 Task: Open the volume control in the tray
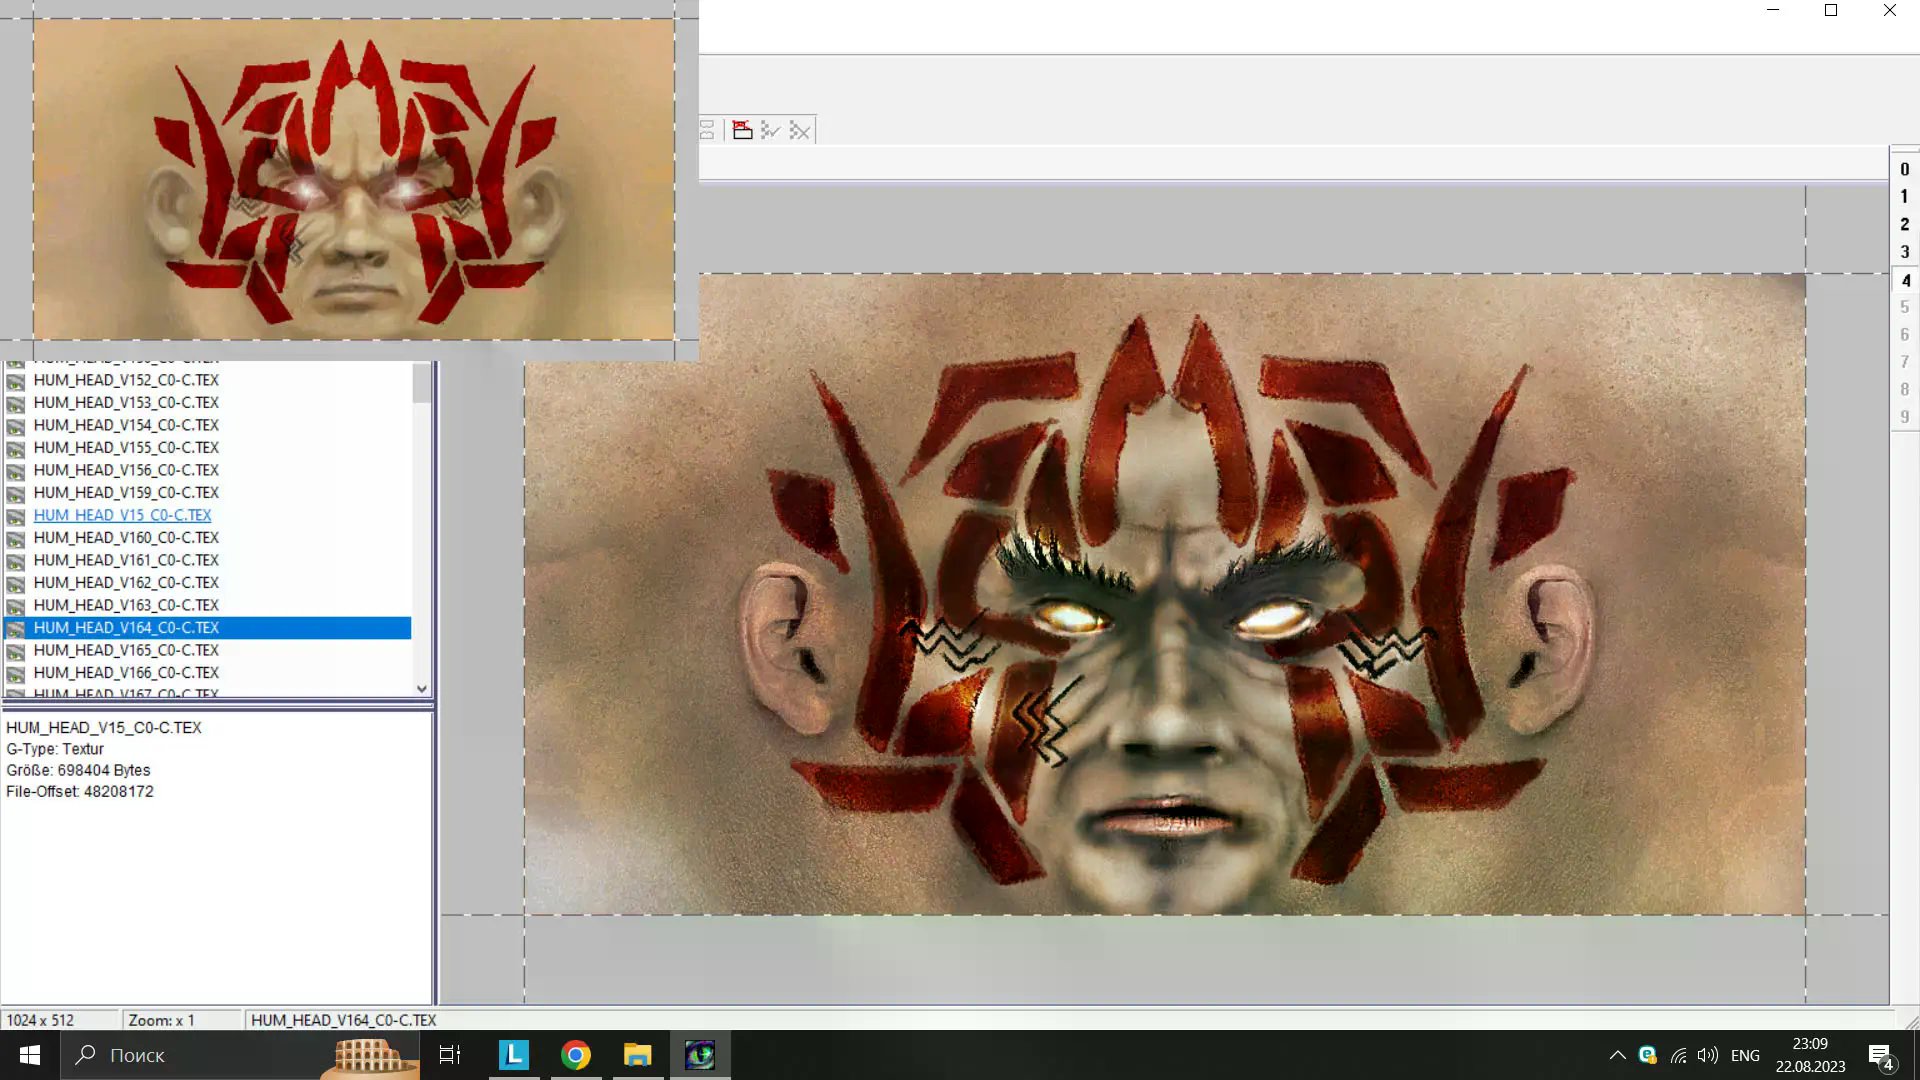pos(1708,1055)
